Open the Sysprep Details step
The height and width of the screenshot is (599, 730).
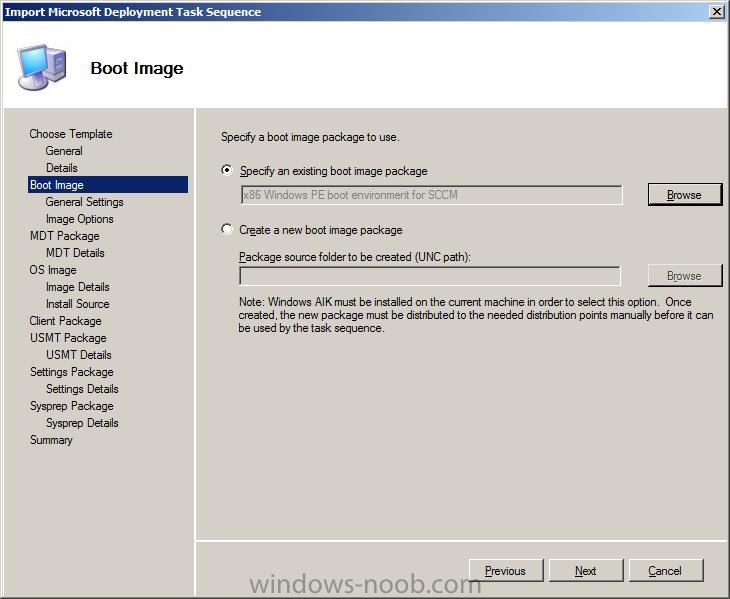(82, 423)
